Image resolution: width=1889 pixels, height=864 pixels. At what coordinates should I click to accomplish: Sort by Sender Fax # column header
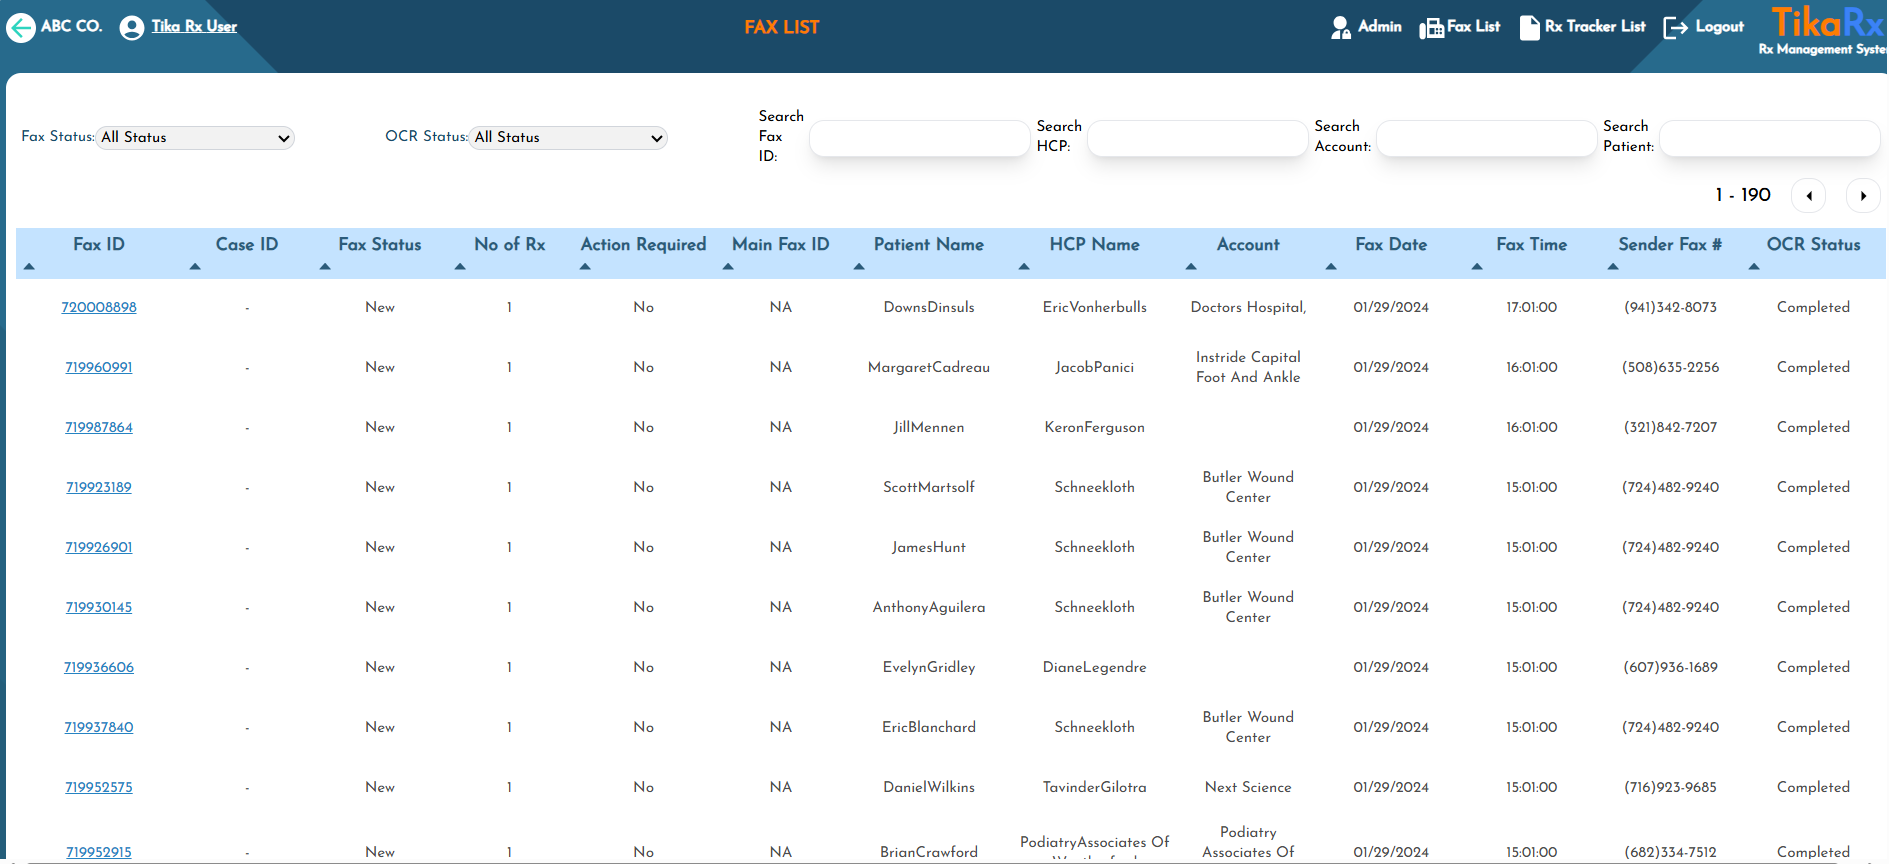[x=1670, y=244]
